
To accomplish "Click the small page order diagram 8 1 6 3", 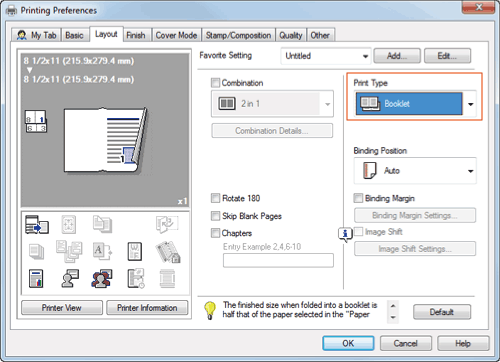I will point(36,121).
